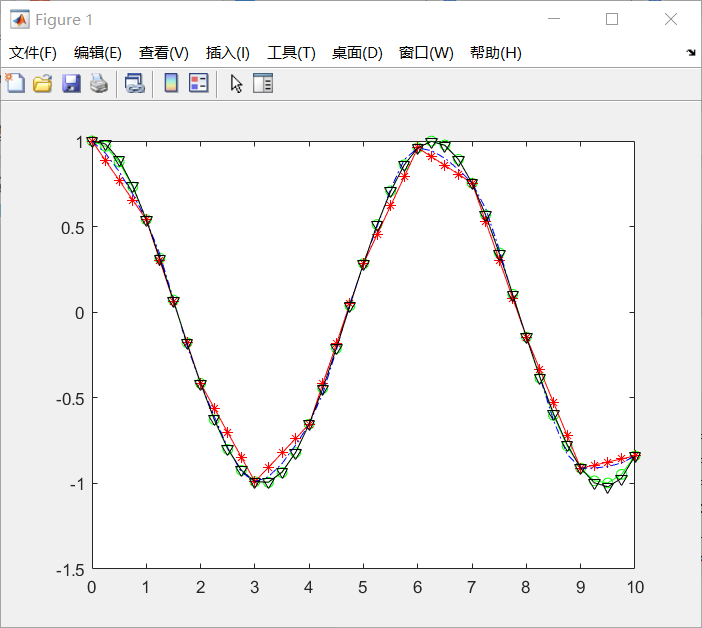The width and height of the screenshot is (702, 628).
Task: Save the figure with the floppy icon
Action: [71, 83]
